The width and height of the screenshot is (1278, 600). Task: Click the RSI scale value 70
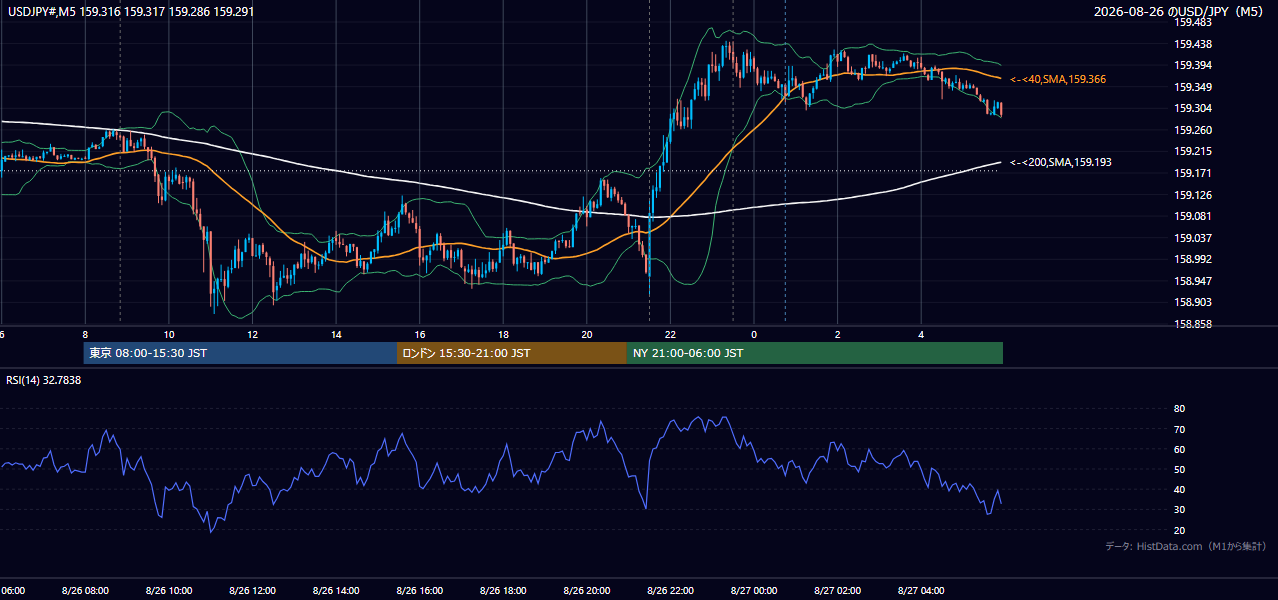(1180, 429)
